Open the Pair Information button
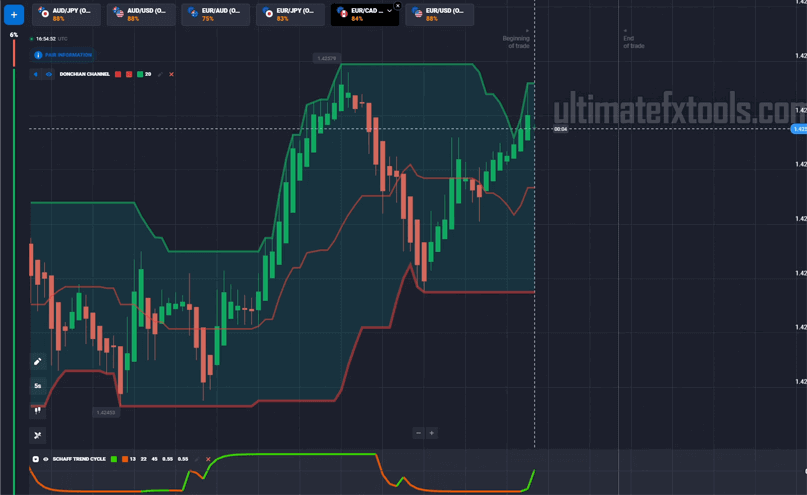The height and width of the screenshot is (495, 807). pyautogui.click(x=63, y=55)
